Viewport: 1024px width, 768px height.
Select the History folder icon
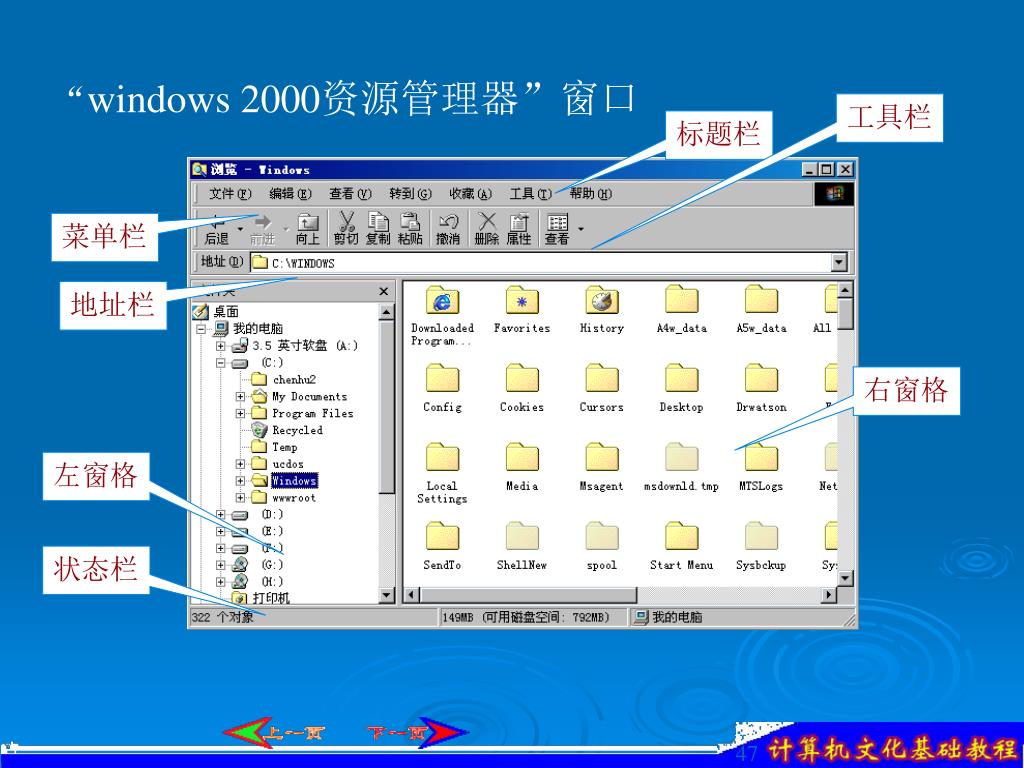point(601,301)
